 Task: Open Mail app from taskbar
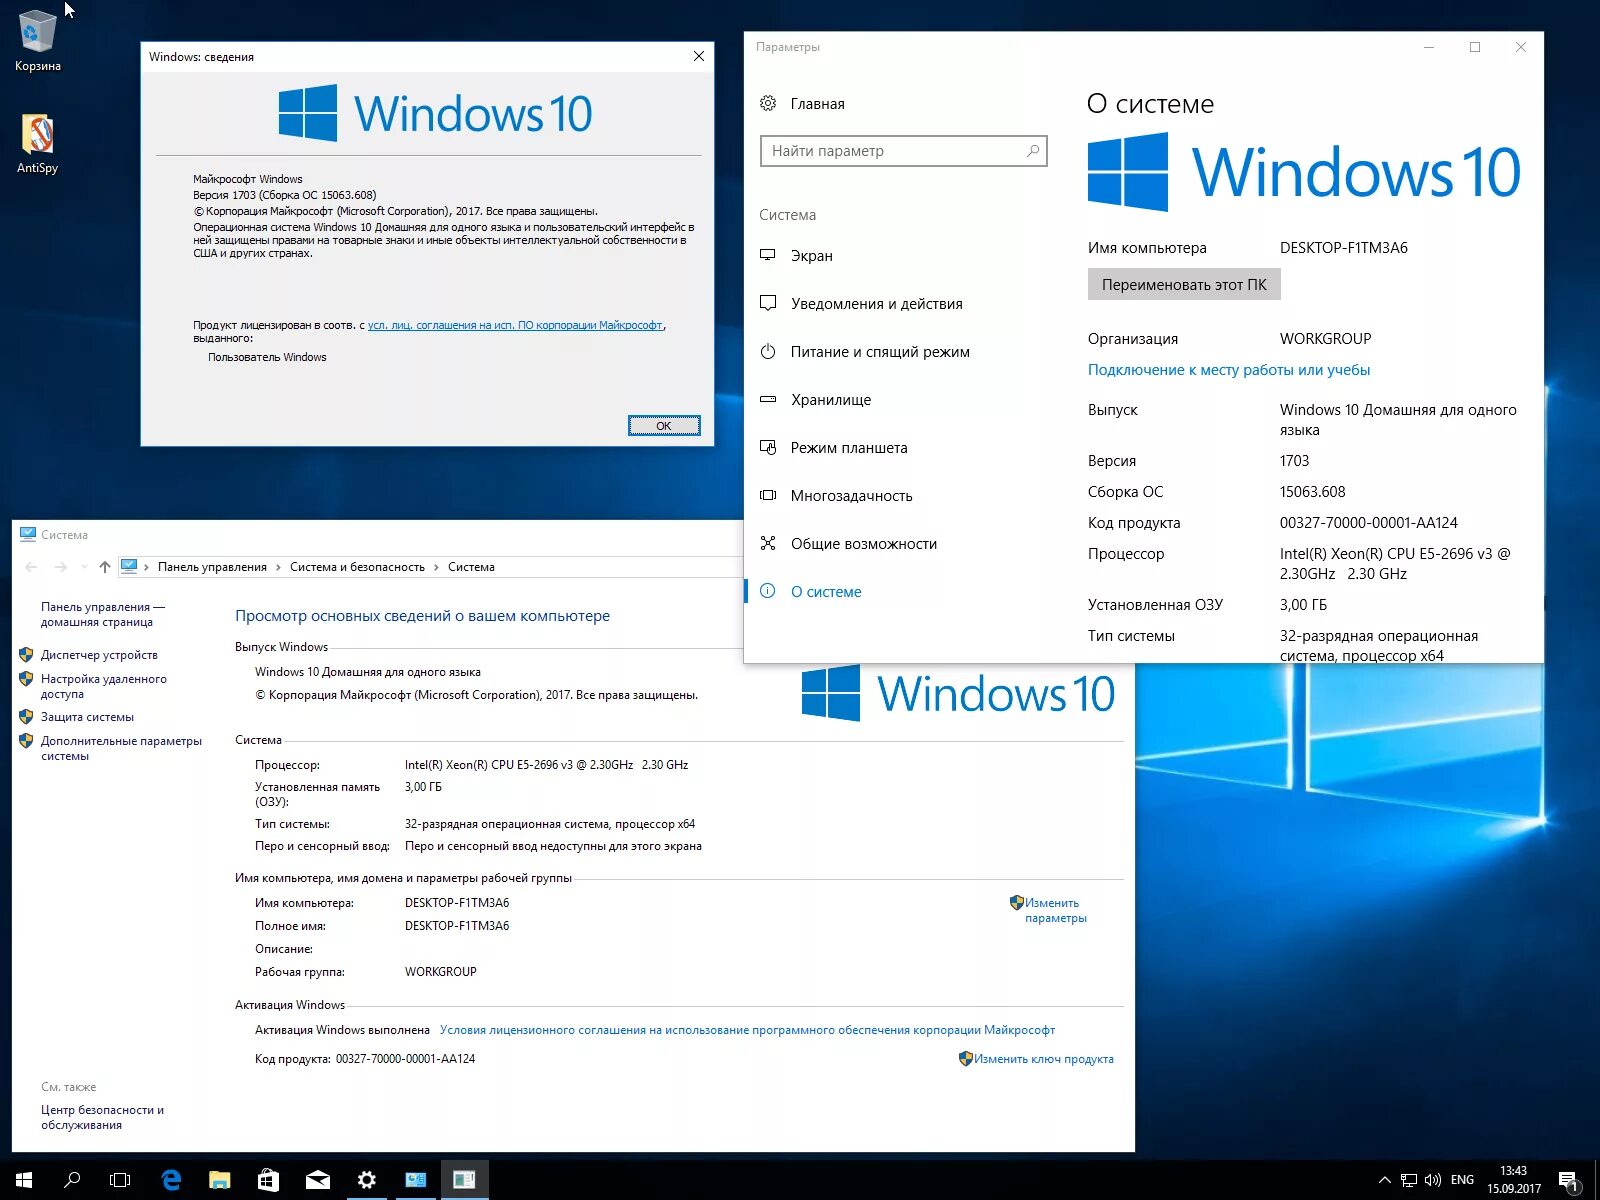click(318, 1180)
